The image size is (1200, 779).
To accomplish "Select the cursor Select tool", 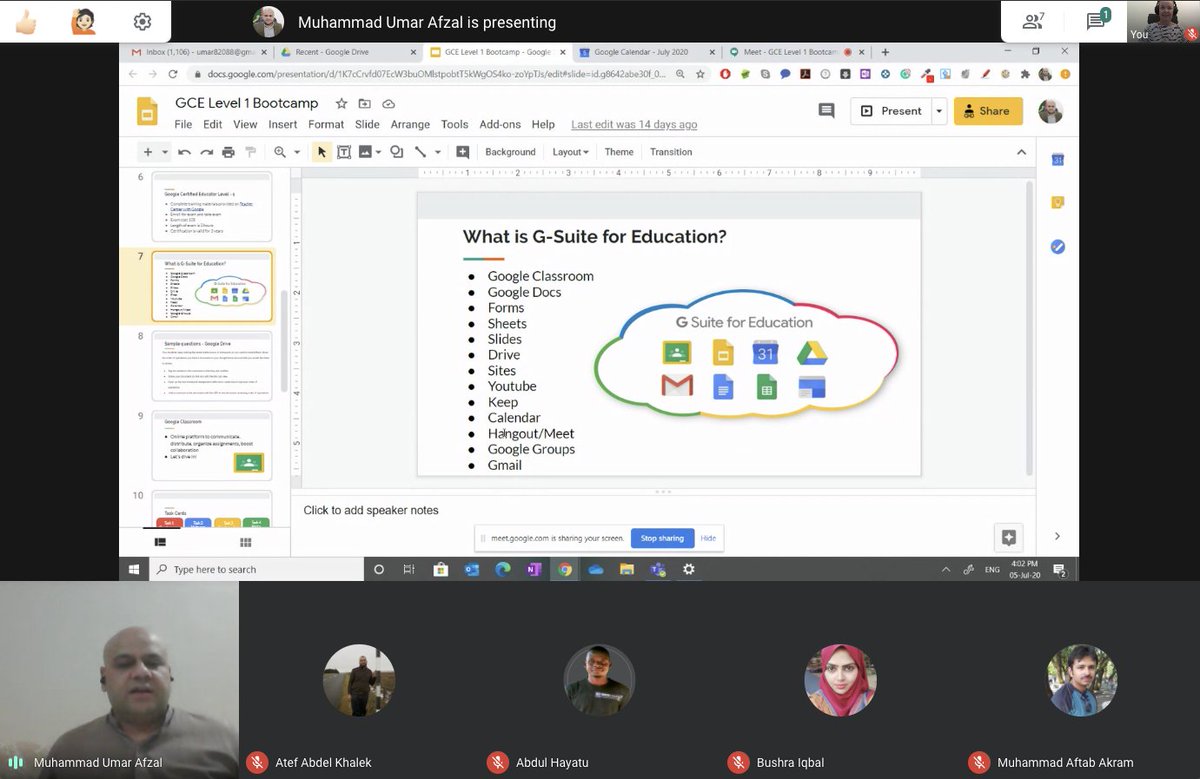I will [x=321, y=152].
